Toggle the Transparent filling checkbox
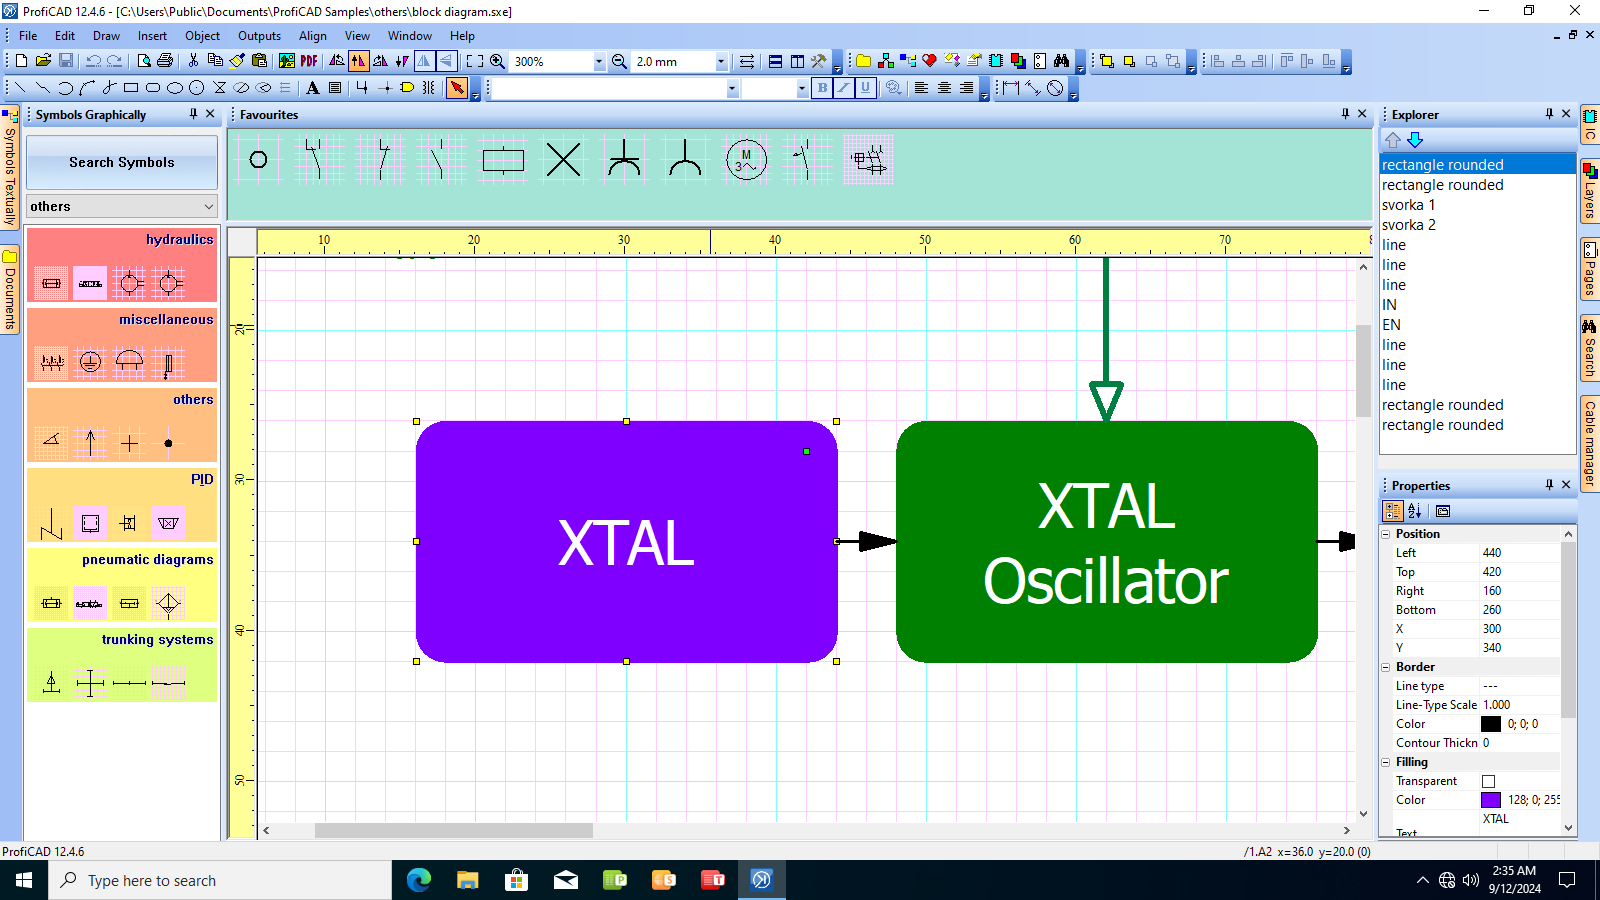The width and height of the screenshot is (1600, 900). 1488,781
